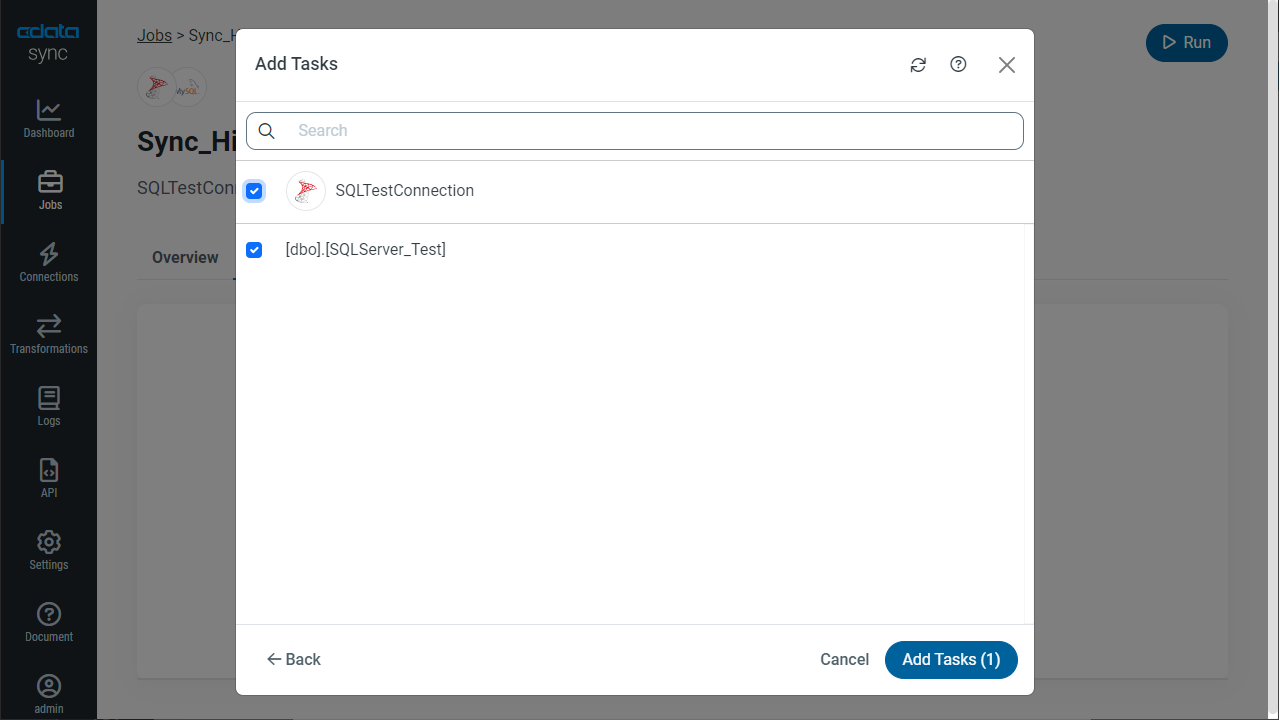This screenshot has width=1280, height=720.
Task: Open the Connections section
Action: tap(48, 262)
